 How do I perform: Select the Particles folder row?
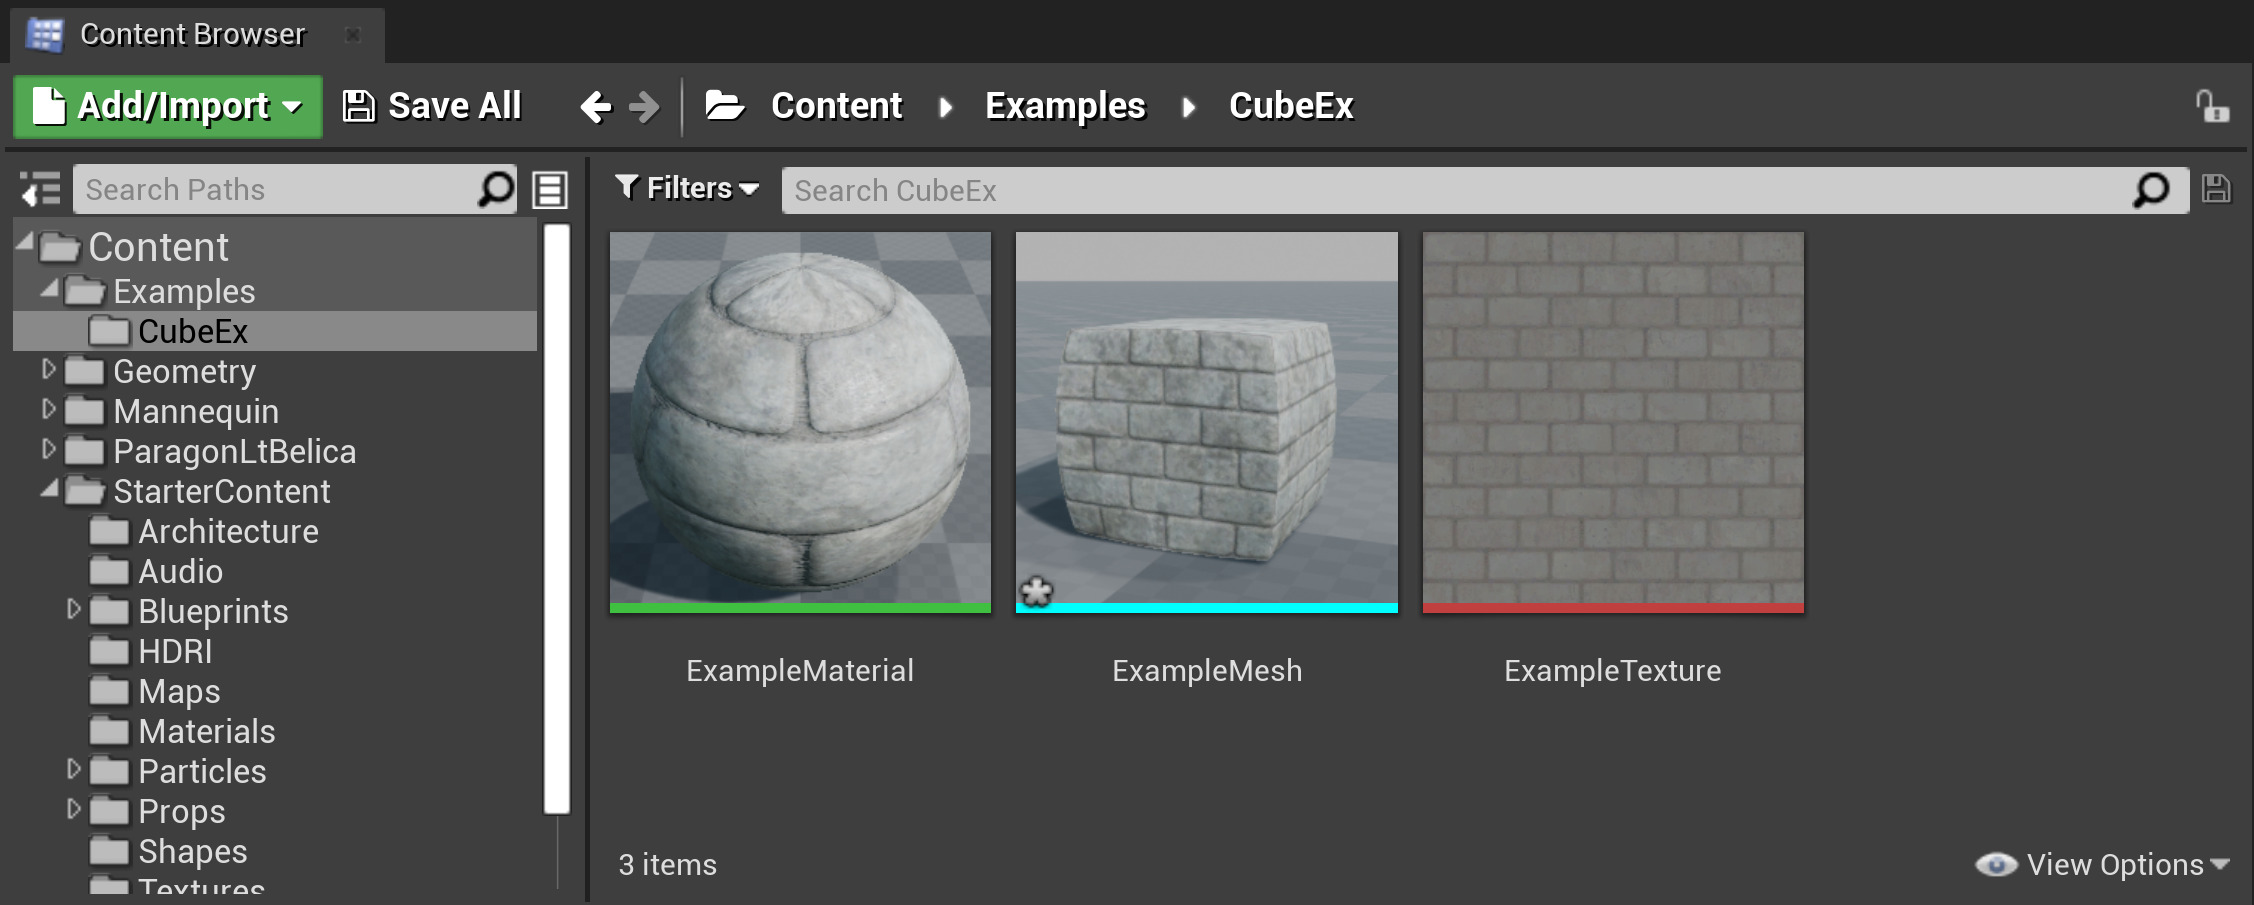point(275,771)
